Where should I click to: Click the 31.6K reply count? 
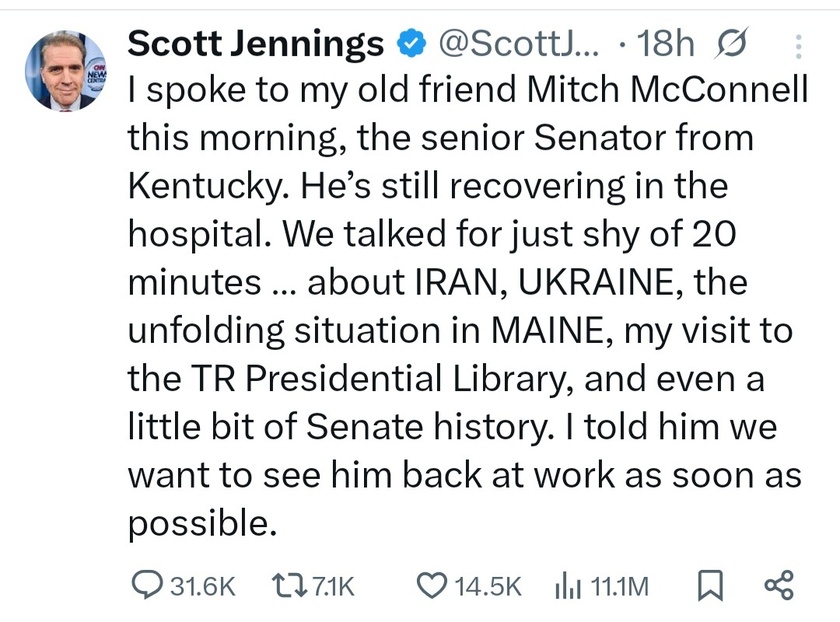point(202,586)
